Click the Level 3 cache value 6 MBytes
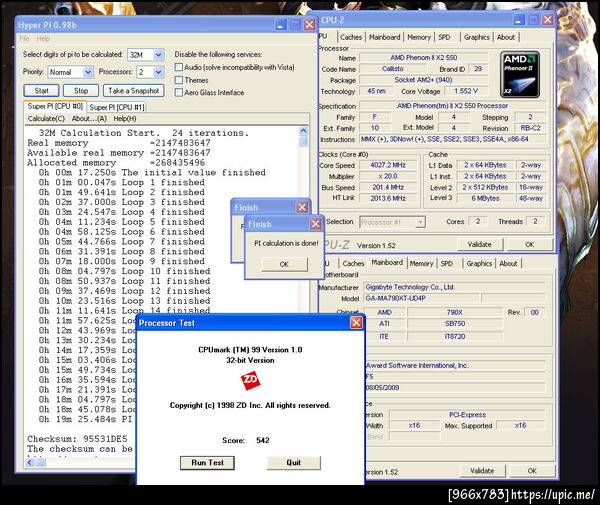This screenshot has height=505, width=600. pyautogui.click(x=485, y=198)
